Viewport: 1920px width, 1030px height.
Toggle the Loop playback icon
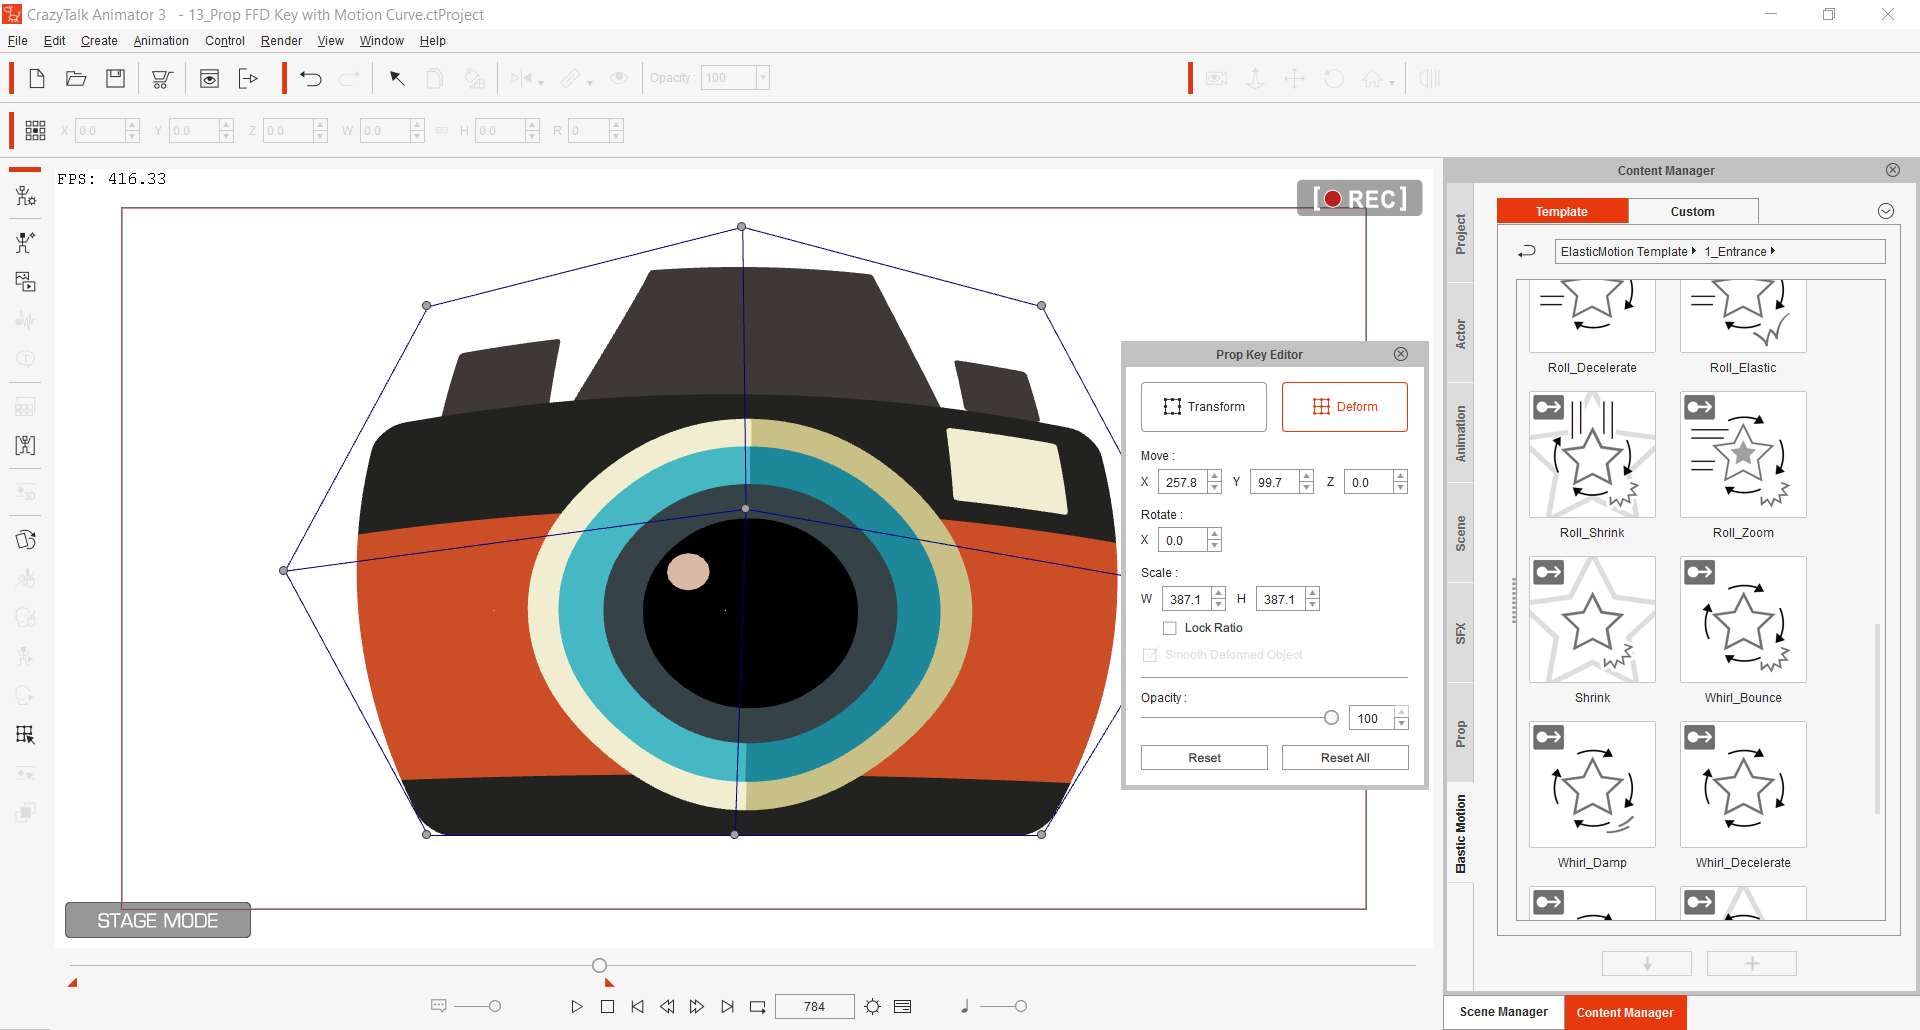coord(758,1006)
